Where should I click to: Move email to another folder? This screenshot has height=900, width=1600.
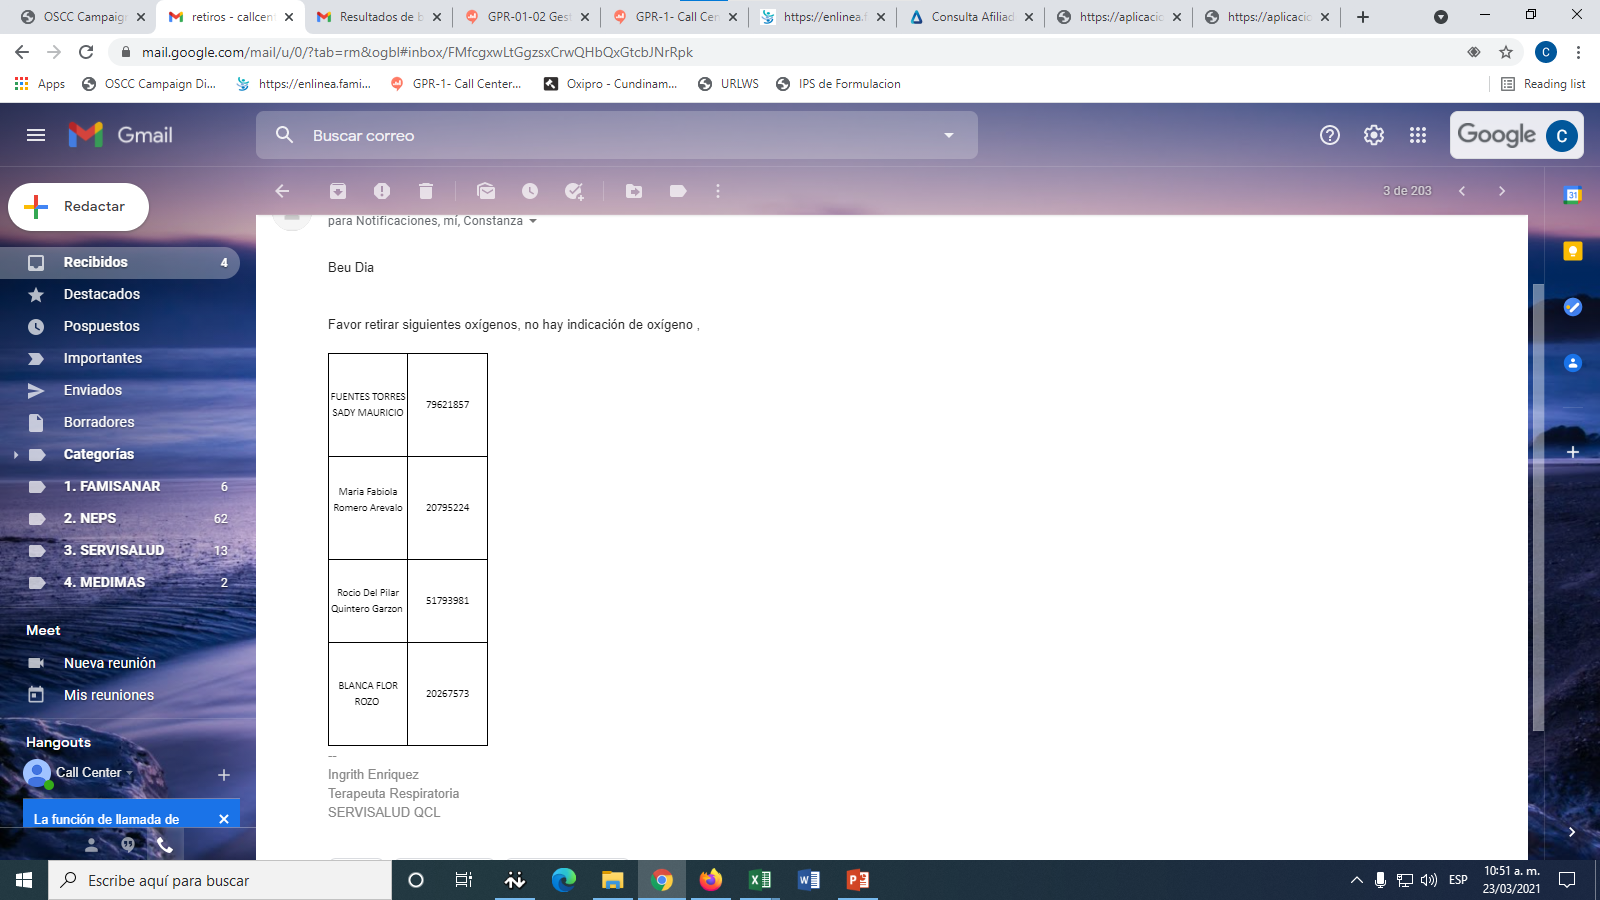(634, 191)
